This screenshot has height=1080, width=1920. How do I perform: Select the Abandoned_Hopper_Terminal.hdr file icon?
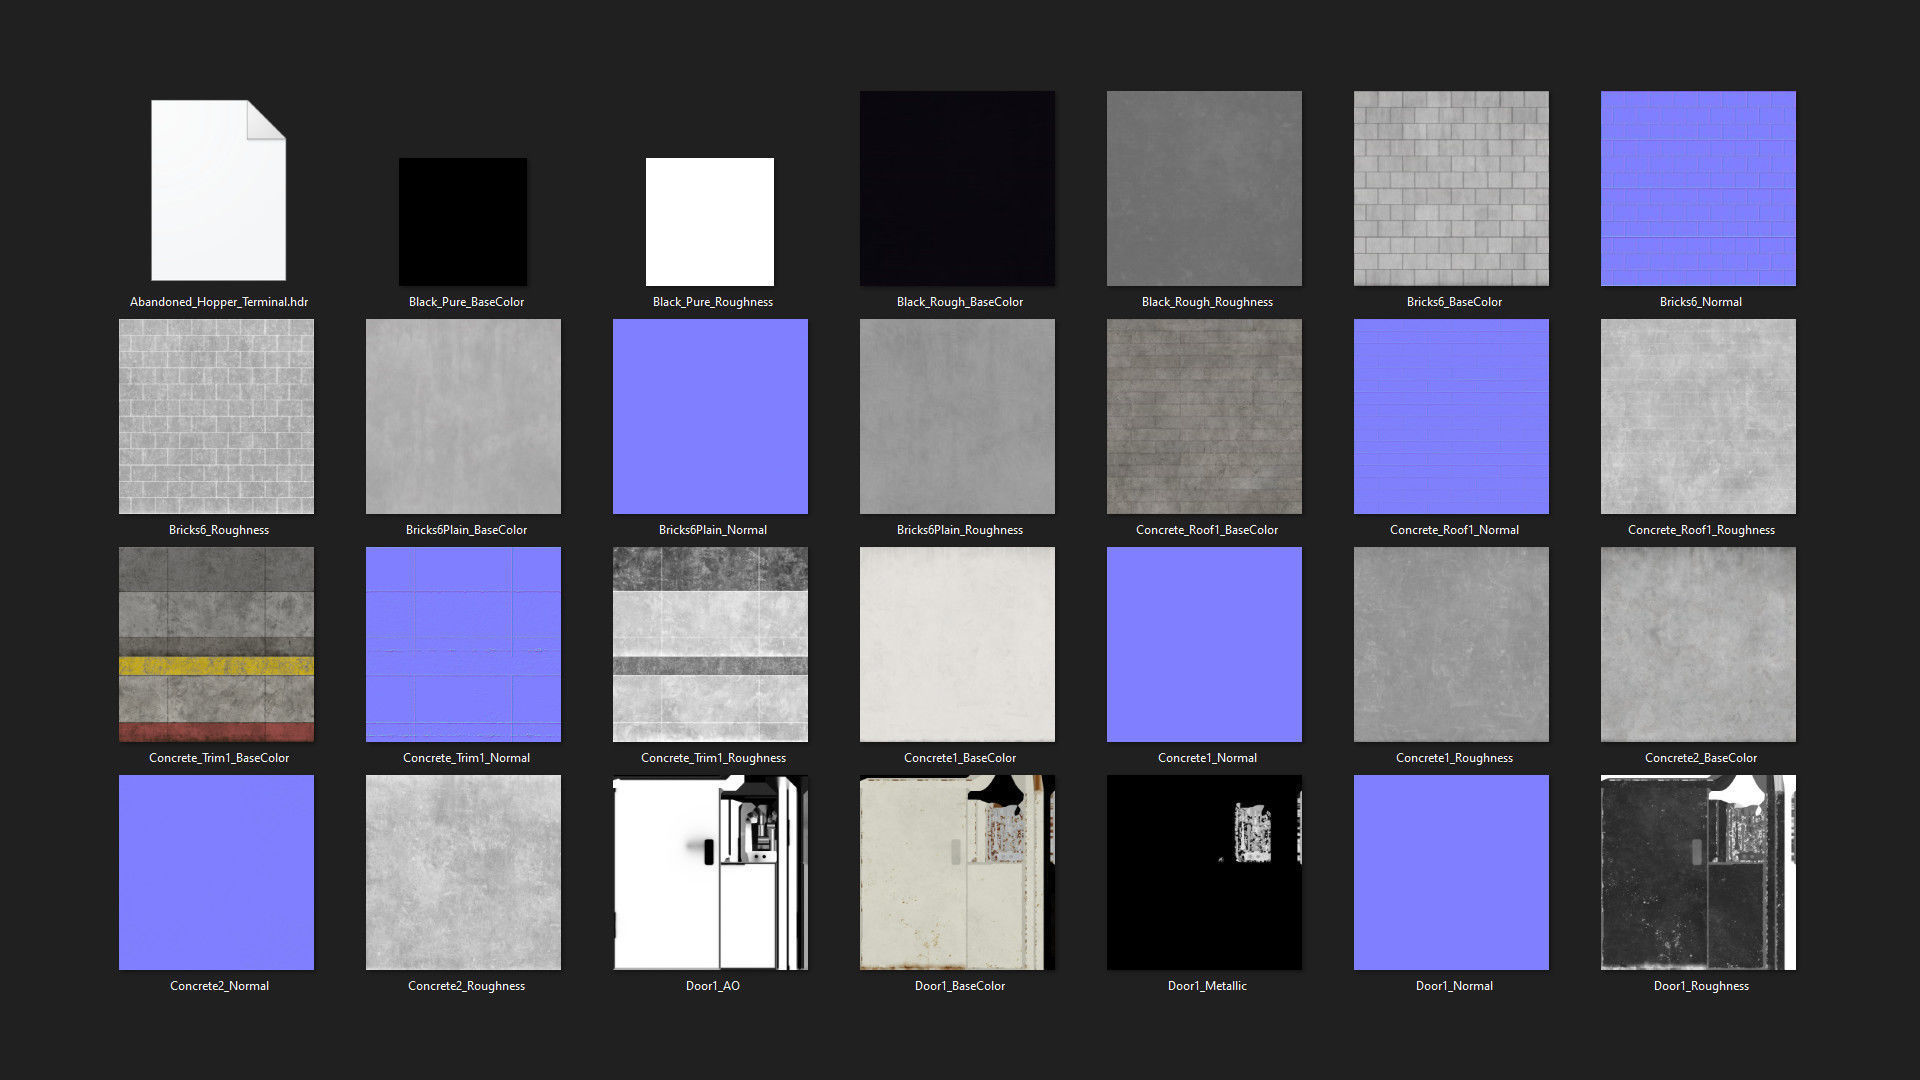click(218, 190)
